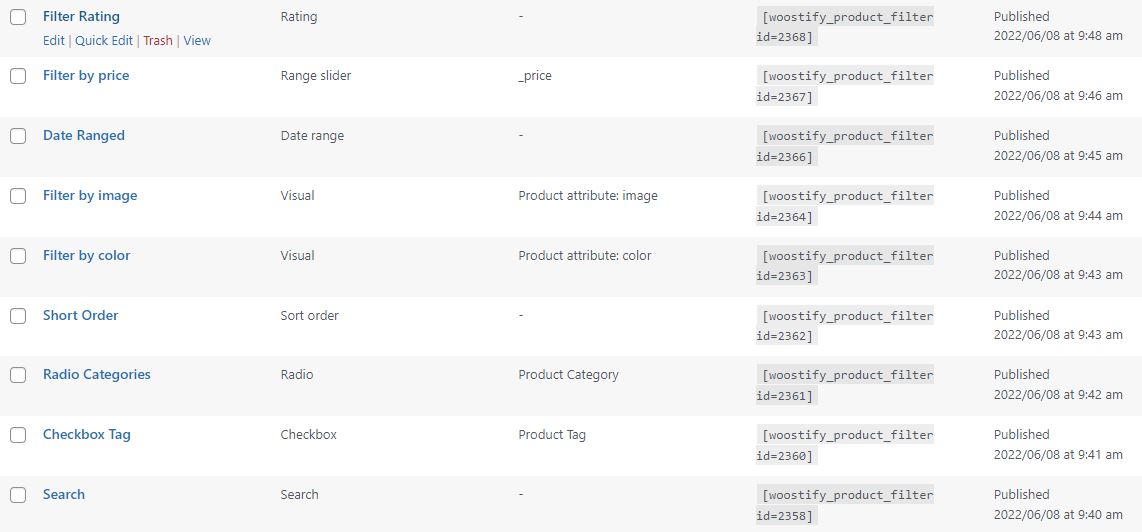The image size is (1142, 532).
Task: Select the shortcode with id=2360
Action: 845,445
